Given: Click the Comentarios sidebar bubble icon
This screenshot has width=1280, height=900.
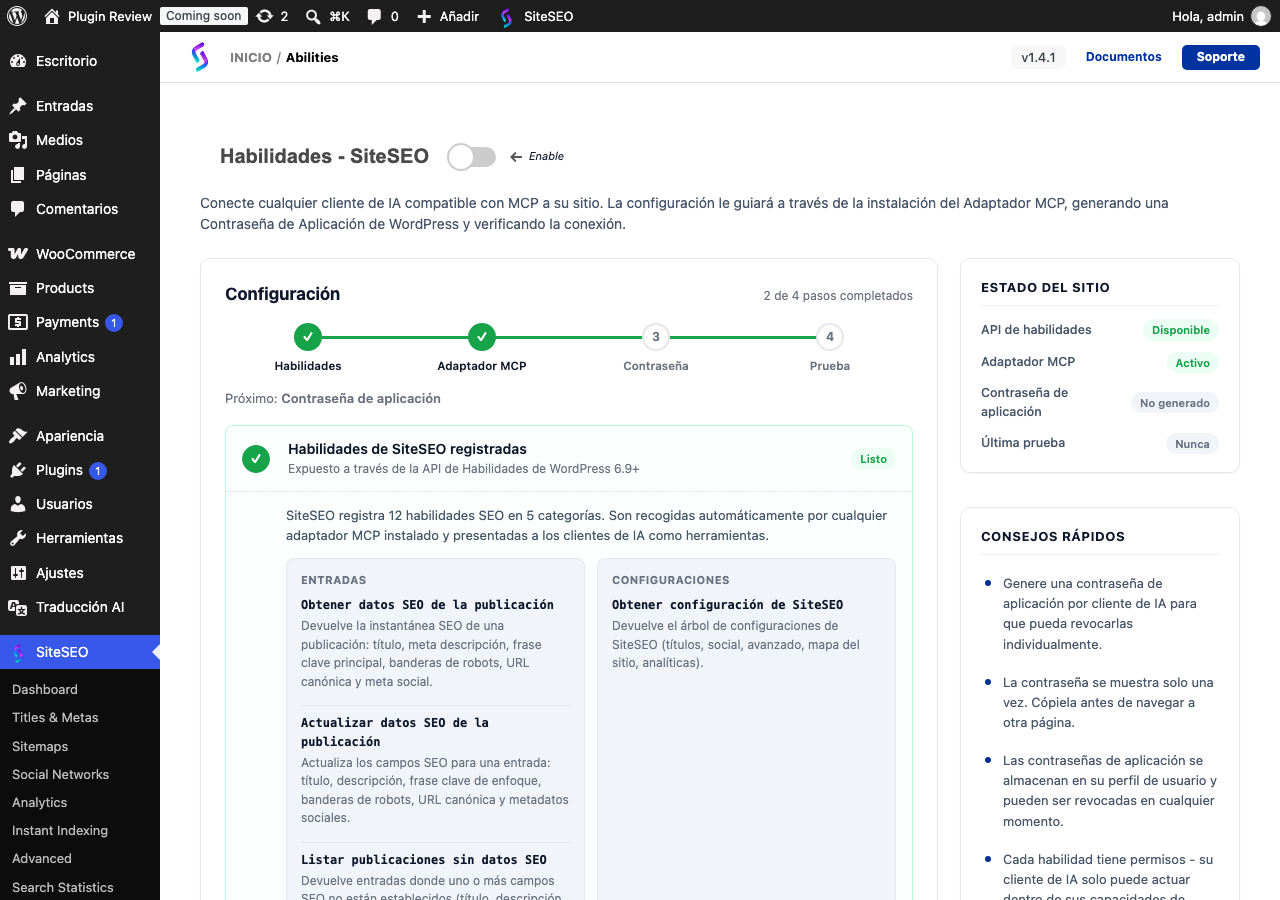Looking at the screenshot, I should point(18,209).
